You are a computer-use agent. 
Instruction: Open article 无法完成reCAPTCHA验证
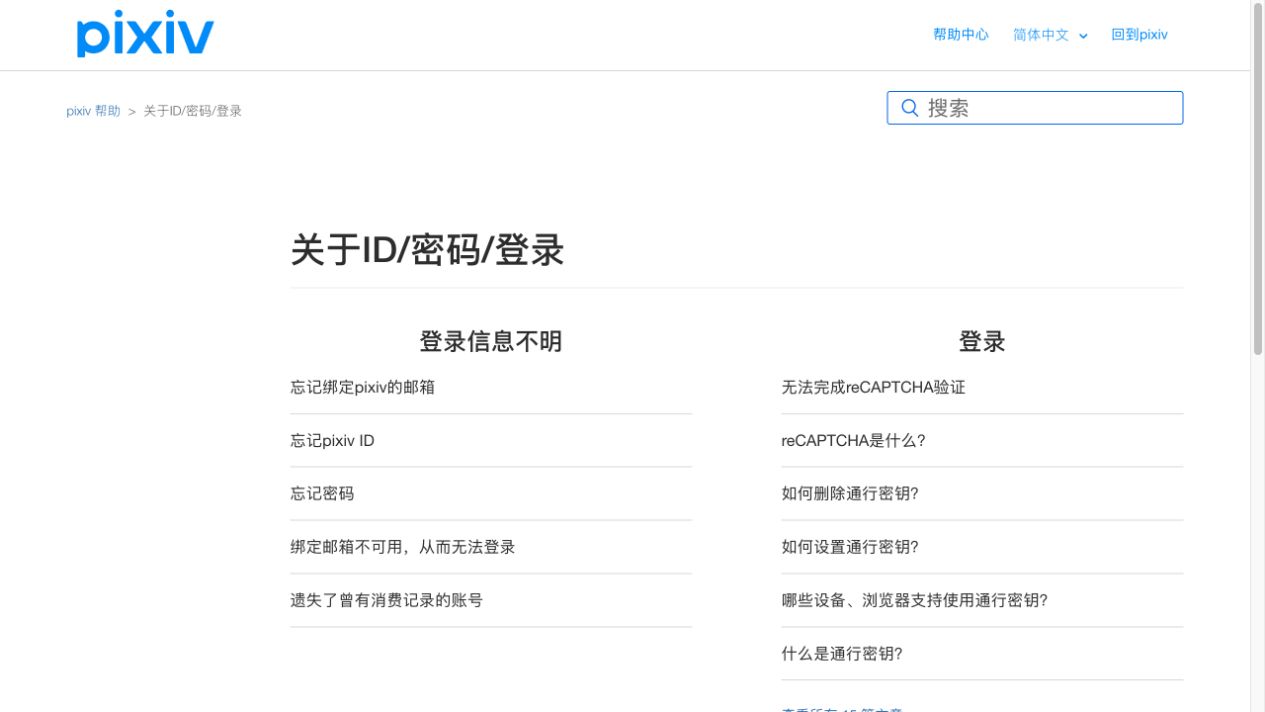click(873, 387)
